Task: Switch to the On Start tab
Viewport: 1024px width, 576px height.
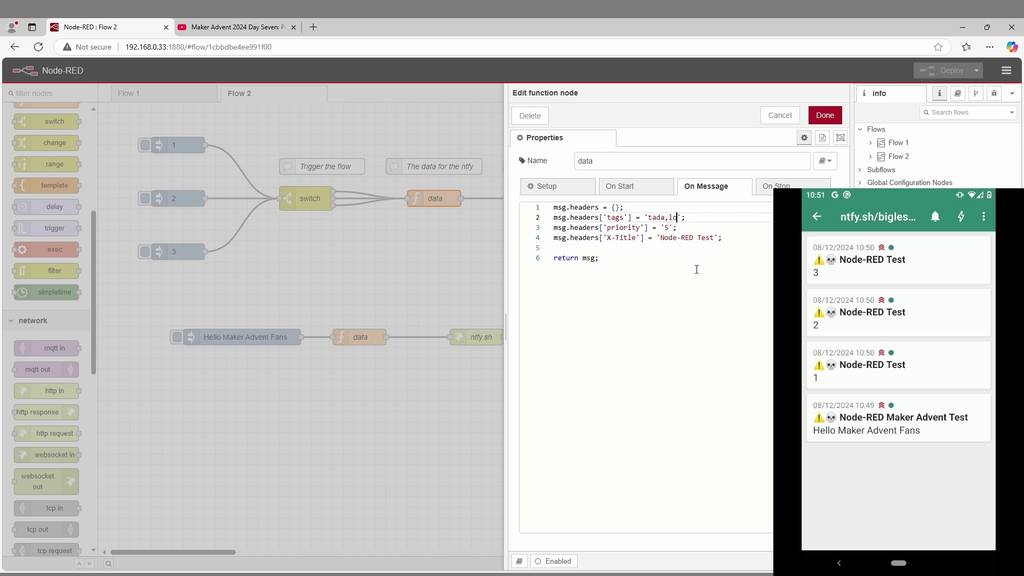Action: (636, 187)
